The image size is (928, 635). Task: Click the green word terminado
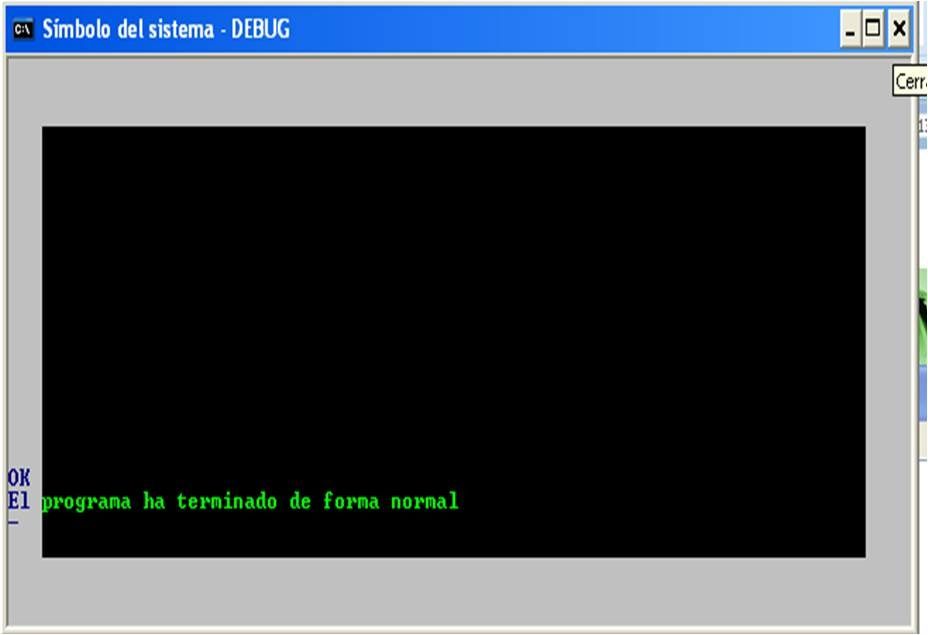pyautogui.click(x=227, y=501)
